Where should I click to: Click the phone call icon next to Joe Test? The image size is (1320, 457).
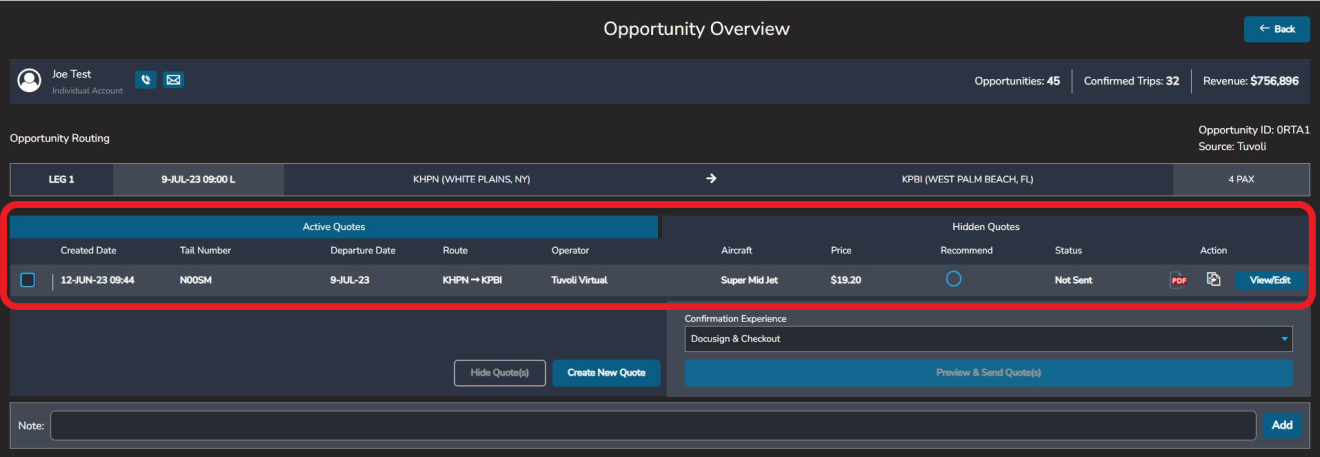pyautogui.click(x=146, y=80)
